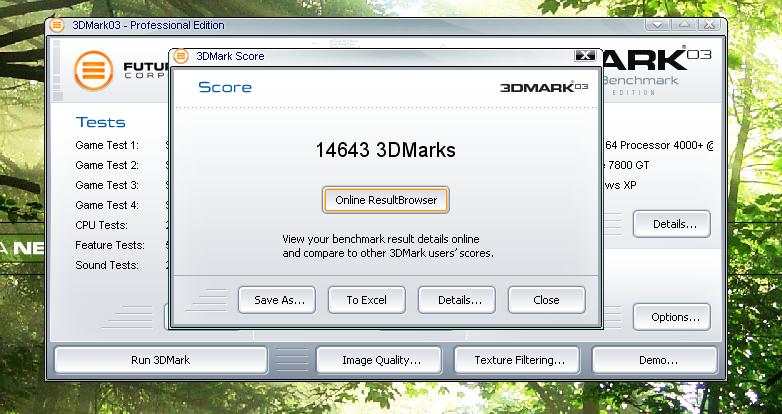Image resolution: width=782 pixels, height=414 pixels.
Task: Open Details… in the 3DMark Score dialog
Action: pos(457,300)
